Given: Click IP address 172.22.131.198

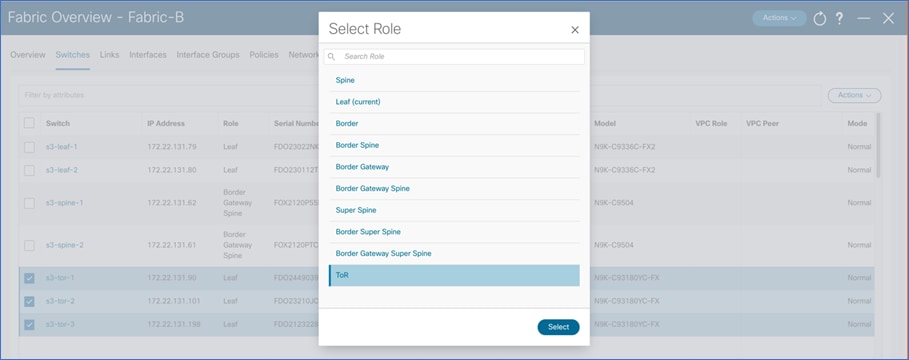Looking at the screenshot, I should coord(174,324).
